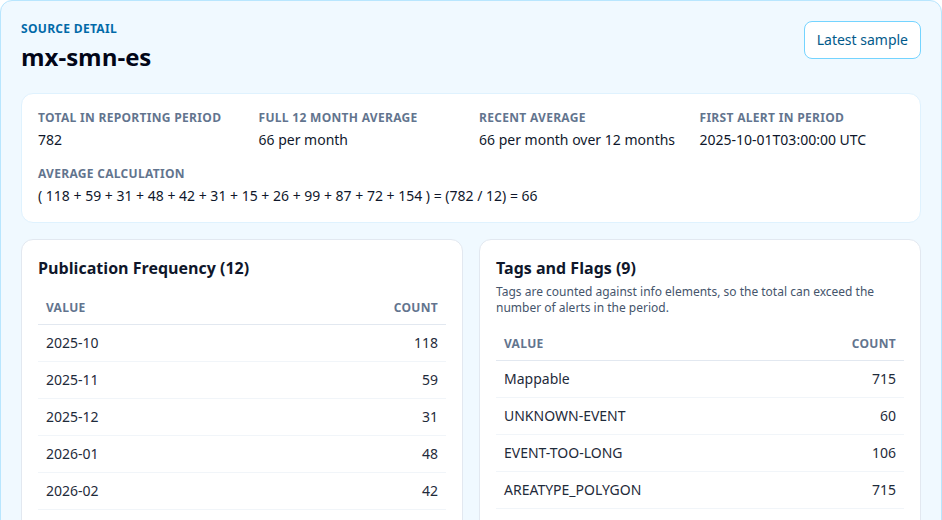This screenshot has width=942, height=520.
Task: Click the VALUE header in Publication Frequency table
Action: [65, 307]
